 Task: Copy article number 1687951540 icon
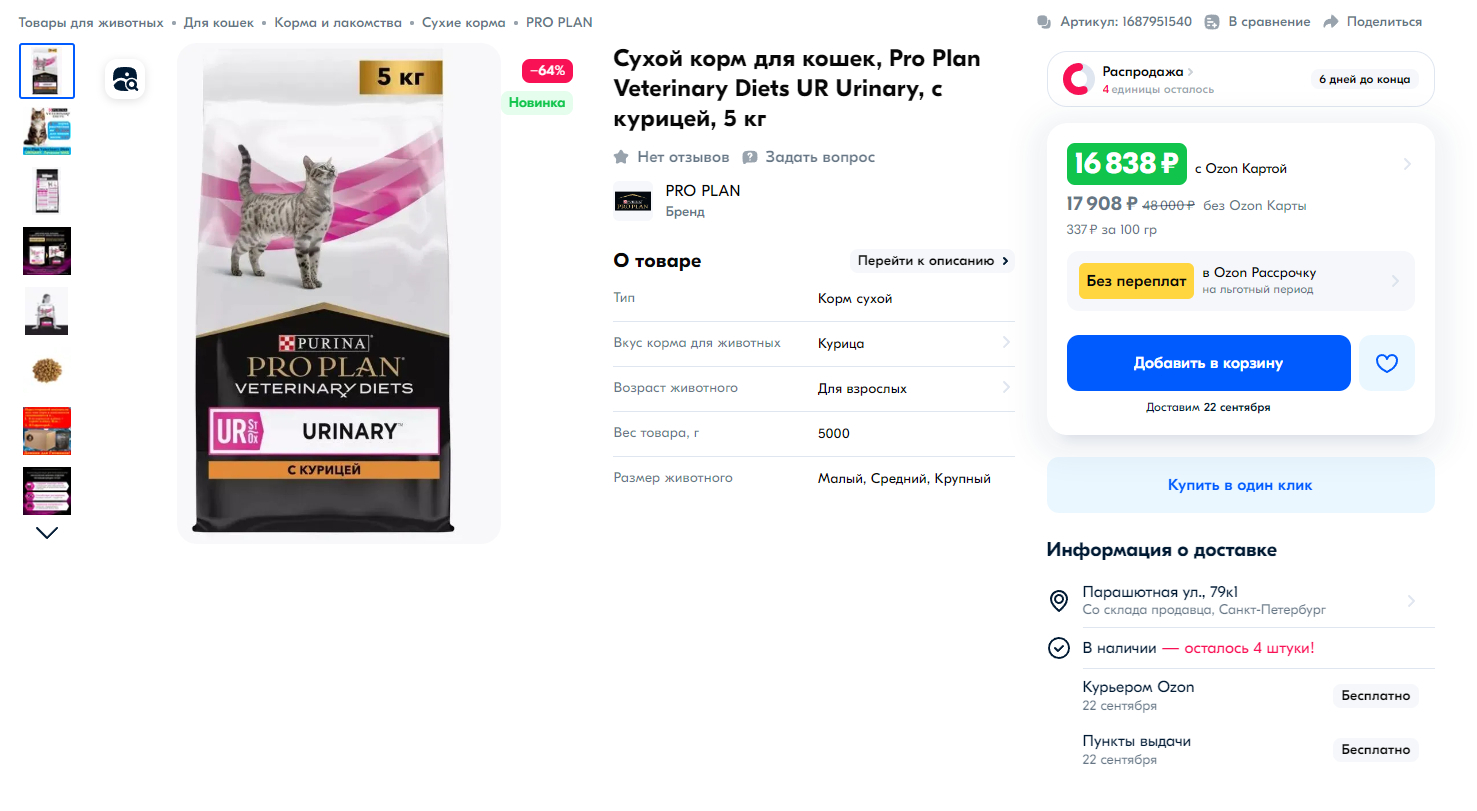pos(1044,22)
